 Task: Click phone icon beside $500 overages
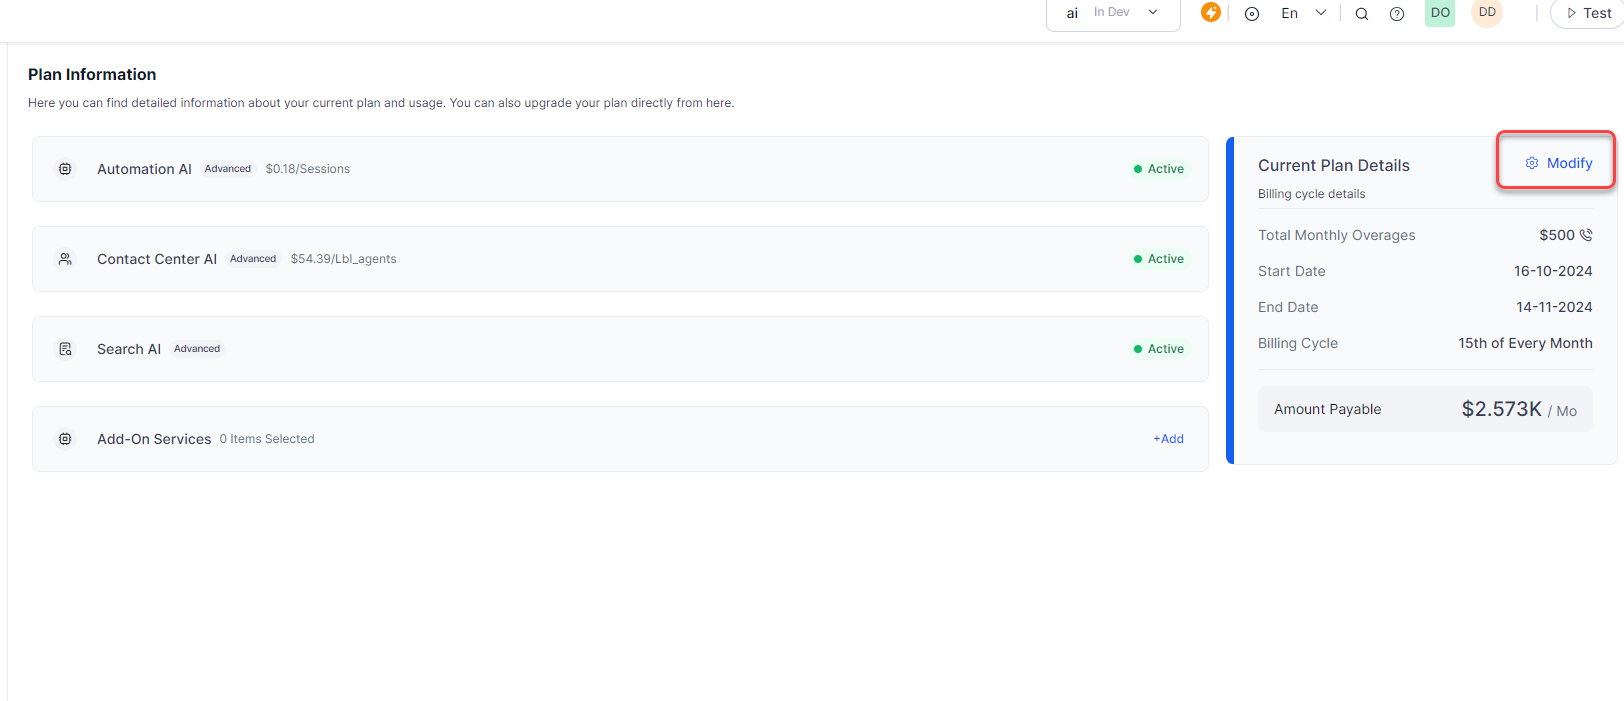[x=1586, y=235]
